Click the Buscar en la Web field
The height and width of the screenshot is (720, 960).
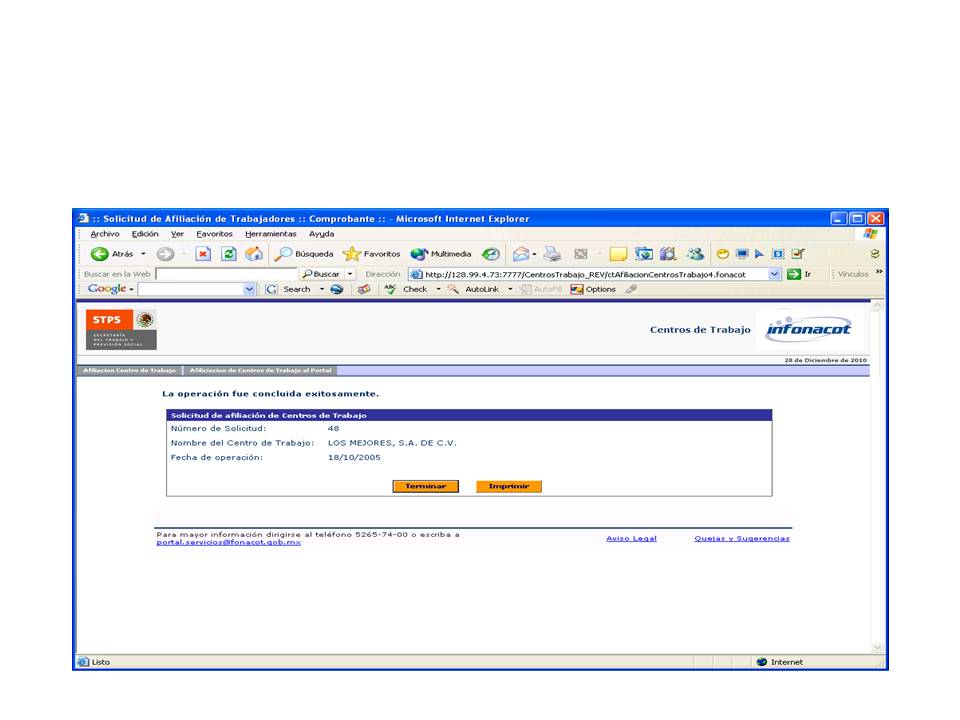click(x=227, y=274)
